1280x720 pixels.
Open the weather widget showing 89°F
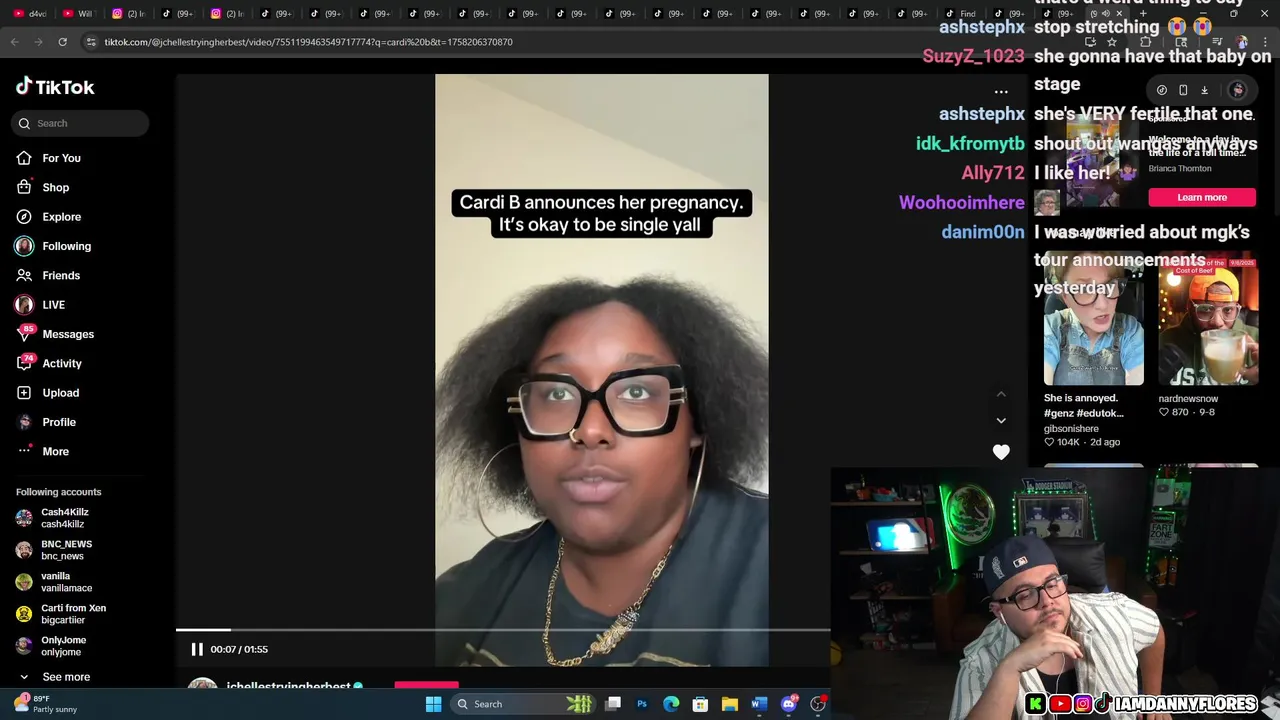tap(47, 704)
